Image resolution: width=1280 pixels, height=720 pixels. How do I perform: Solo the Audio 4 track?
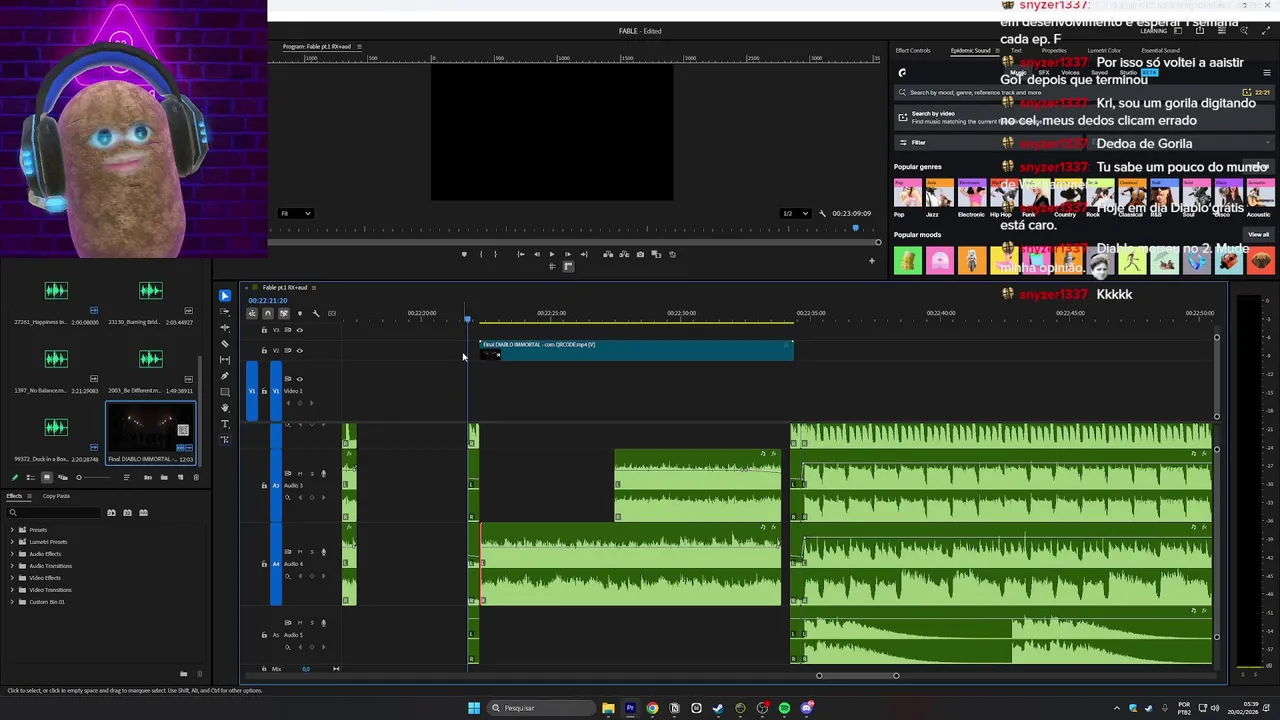point(311,551)
